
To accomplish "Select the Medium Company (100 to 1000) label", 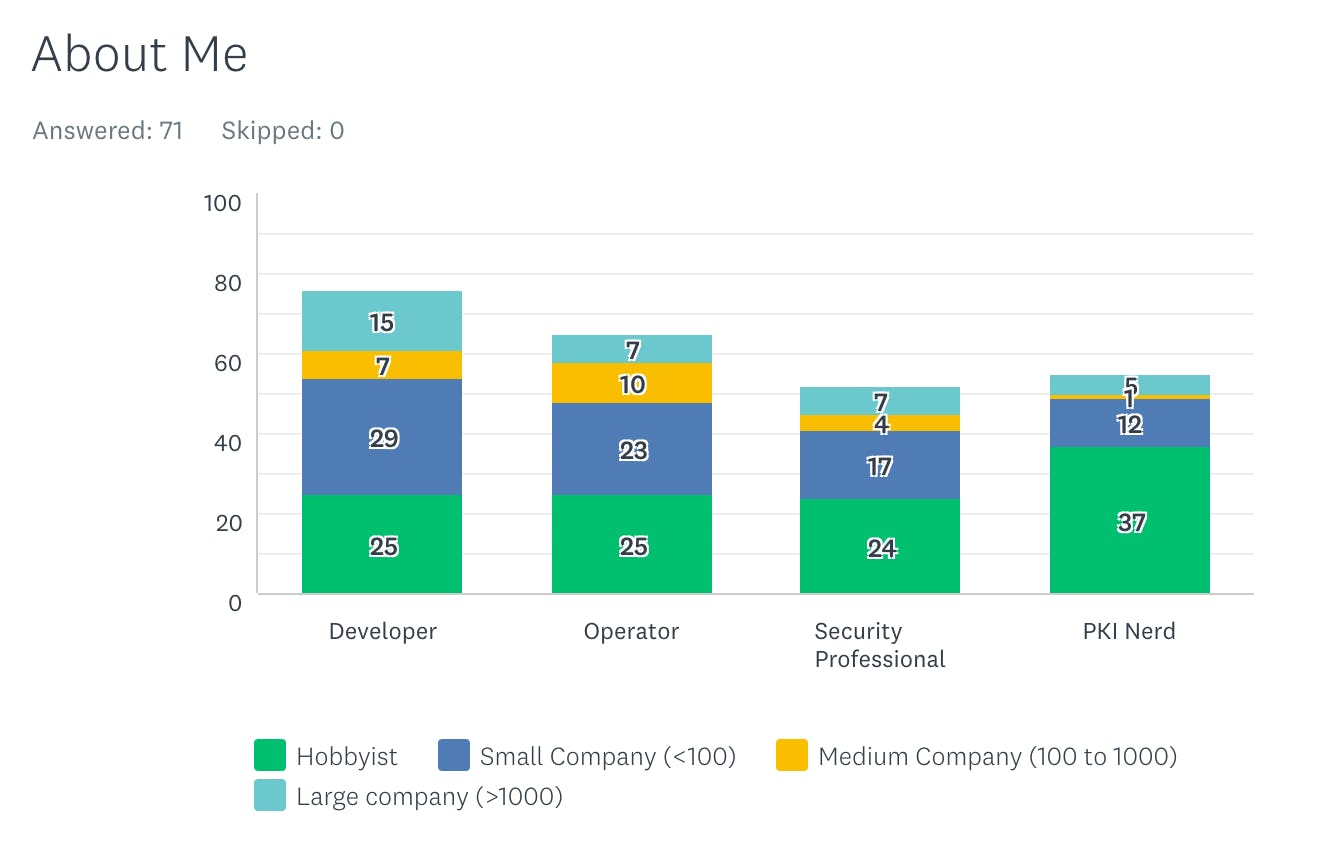I will (997, 757).
